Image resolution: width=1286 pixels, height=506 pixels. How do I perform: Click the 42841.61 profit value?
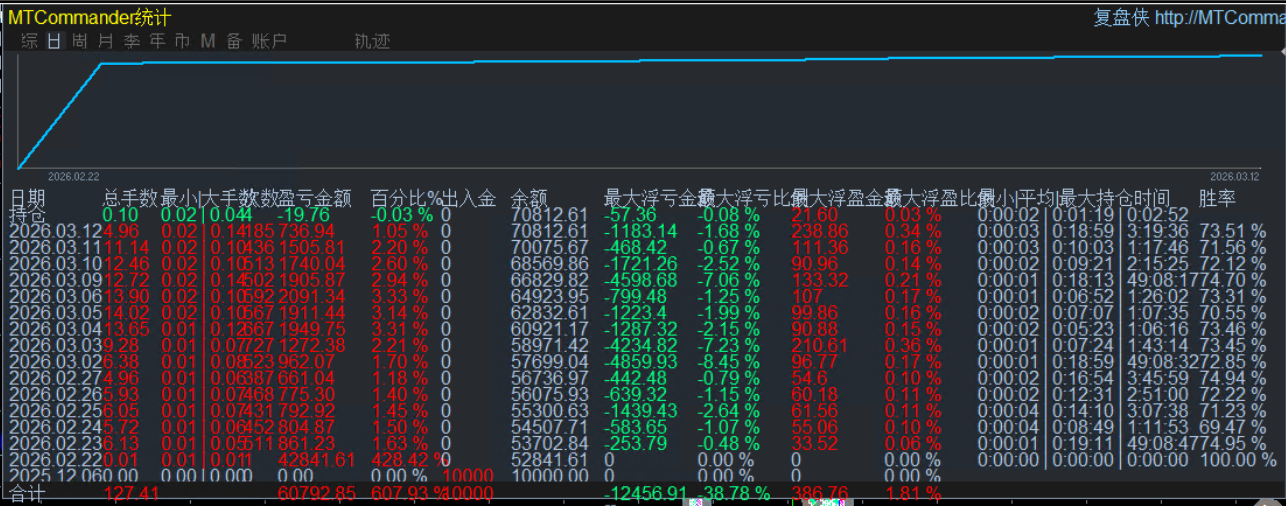click(x=316, y=459)
